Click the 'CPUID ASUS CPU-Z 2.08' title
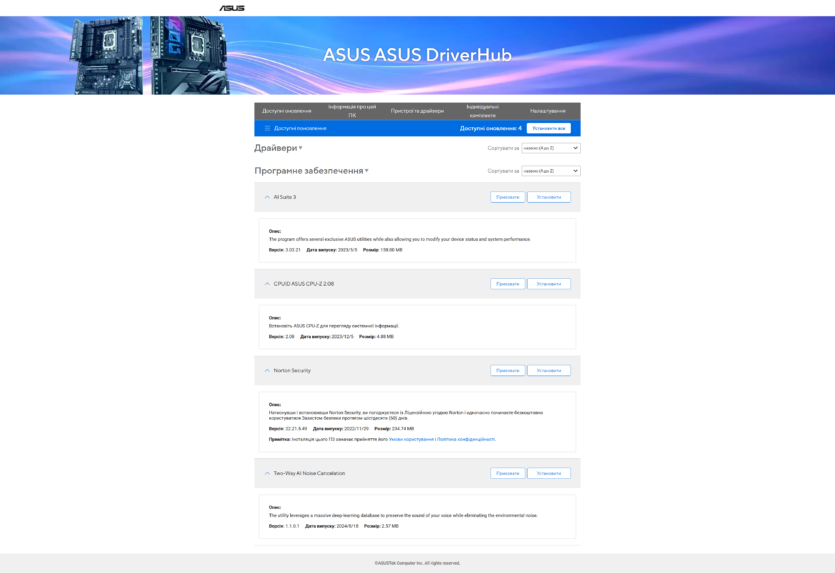This screenshot has width=835, height=573. click(304, 284)
